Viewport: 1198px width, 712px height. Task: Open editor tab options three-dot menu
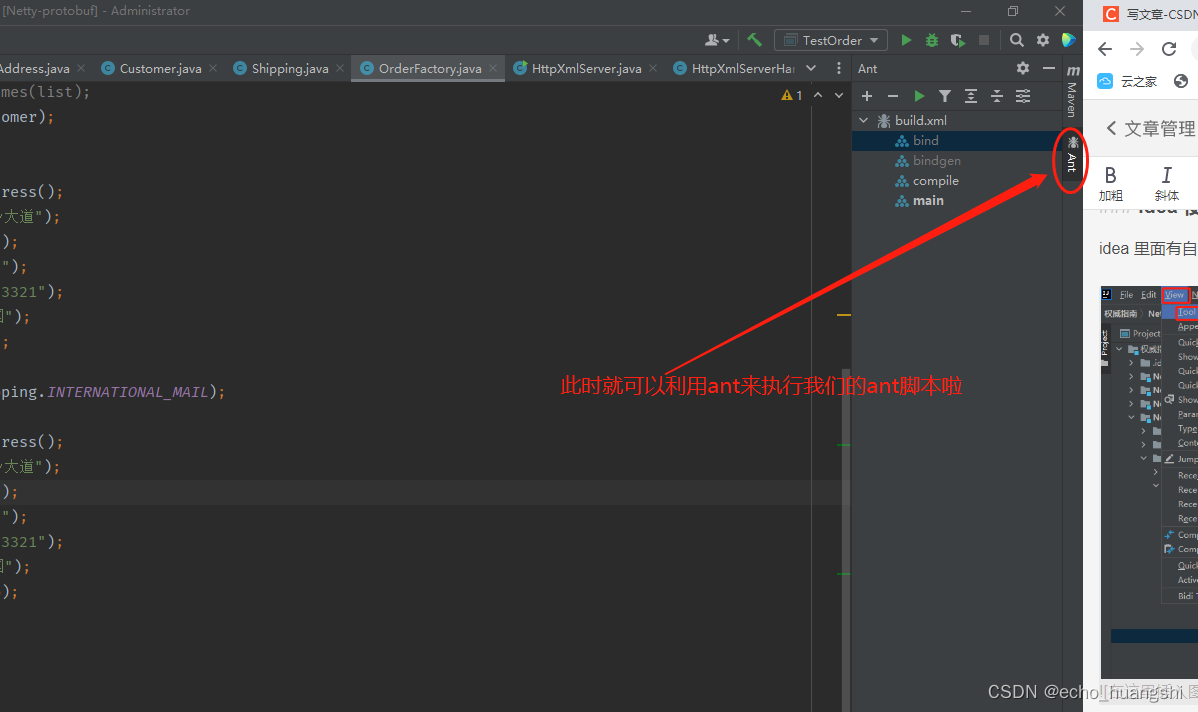[839, 68]
